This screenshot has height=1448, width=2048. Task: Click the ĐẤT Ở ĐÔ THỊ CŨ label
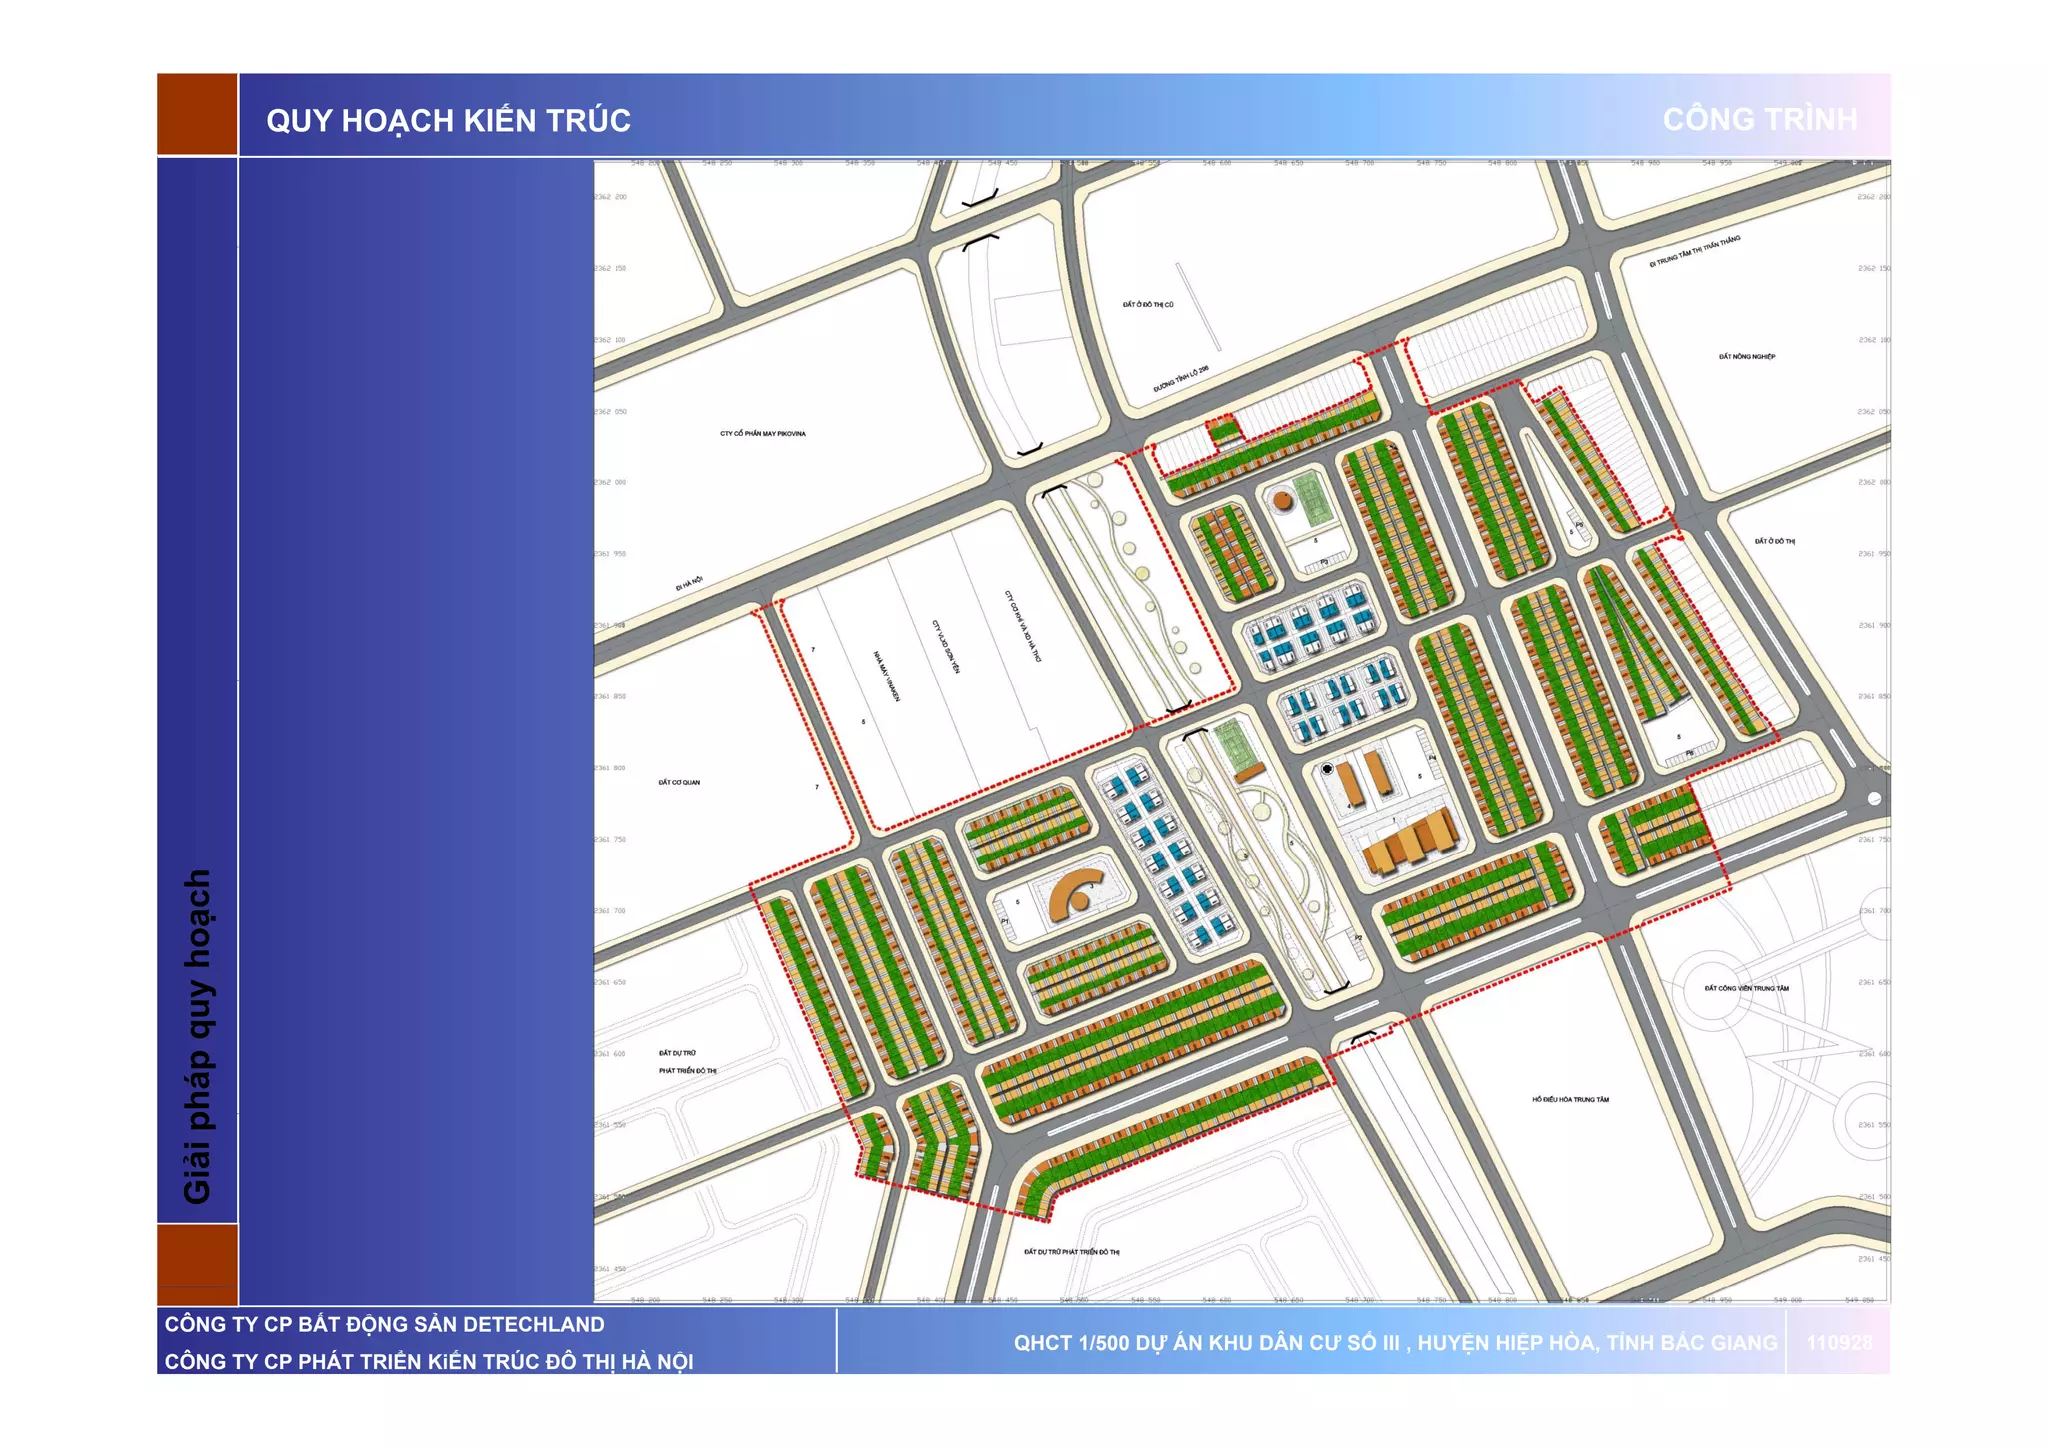point(1148,304)
